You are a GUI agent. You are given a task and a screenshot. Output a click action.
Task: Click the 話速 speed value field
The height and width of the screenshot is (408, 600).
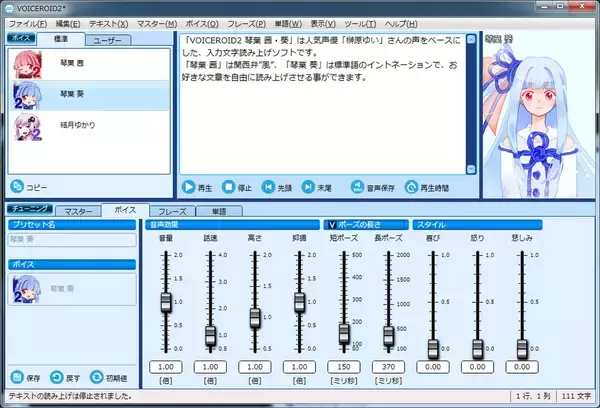[x=210, y=367]
